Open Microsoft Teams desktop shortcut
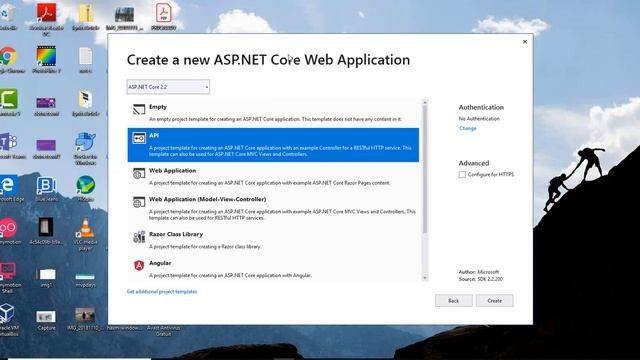640x360 pixels. pyautogui.click(x=8, y=142)
